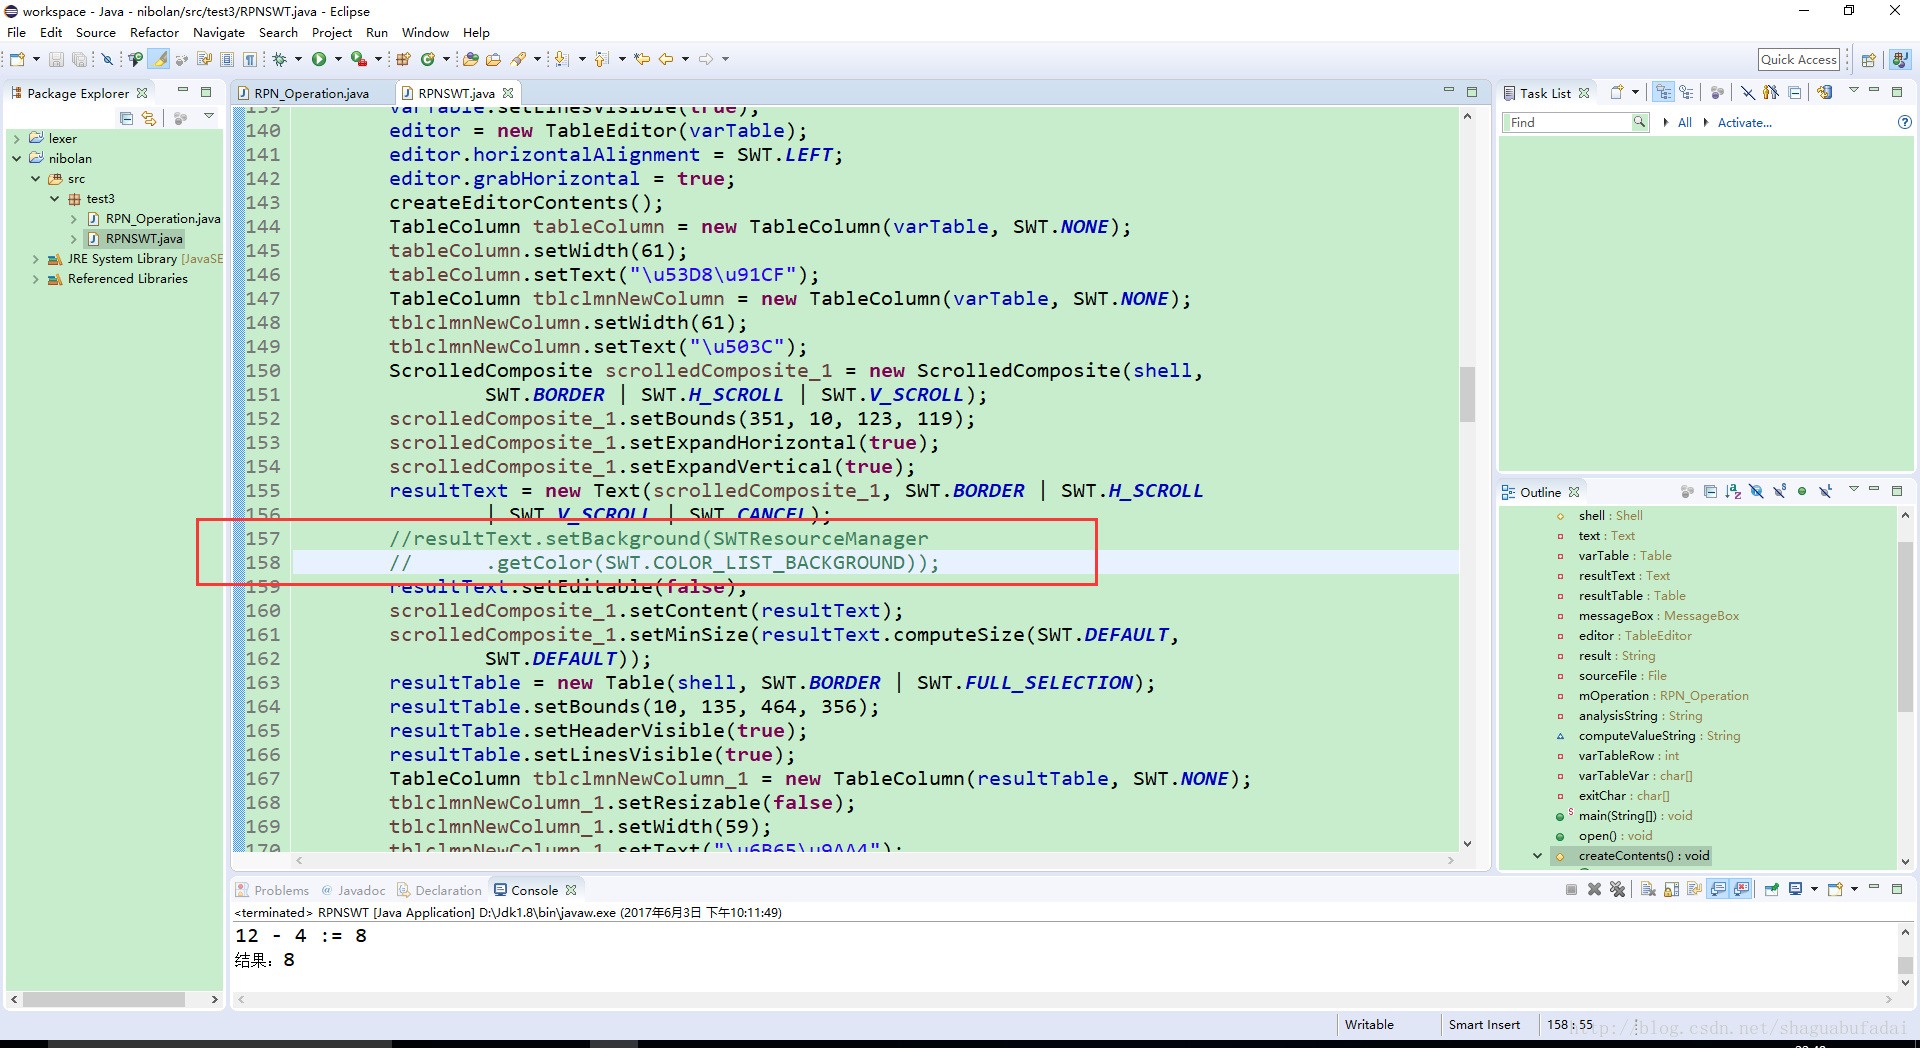Toggle Hide Non-Public Members in Outline

point(1802,491)
